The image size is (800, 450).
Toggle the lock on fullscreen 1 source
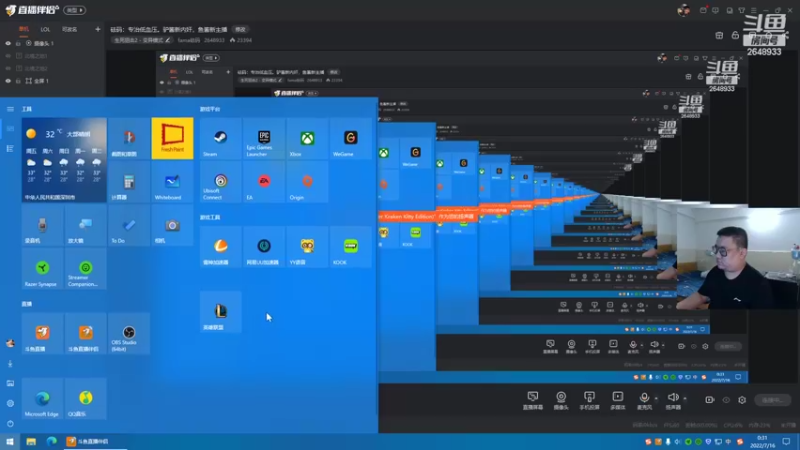18,81
